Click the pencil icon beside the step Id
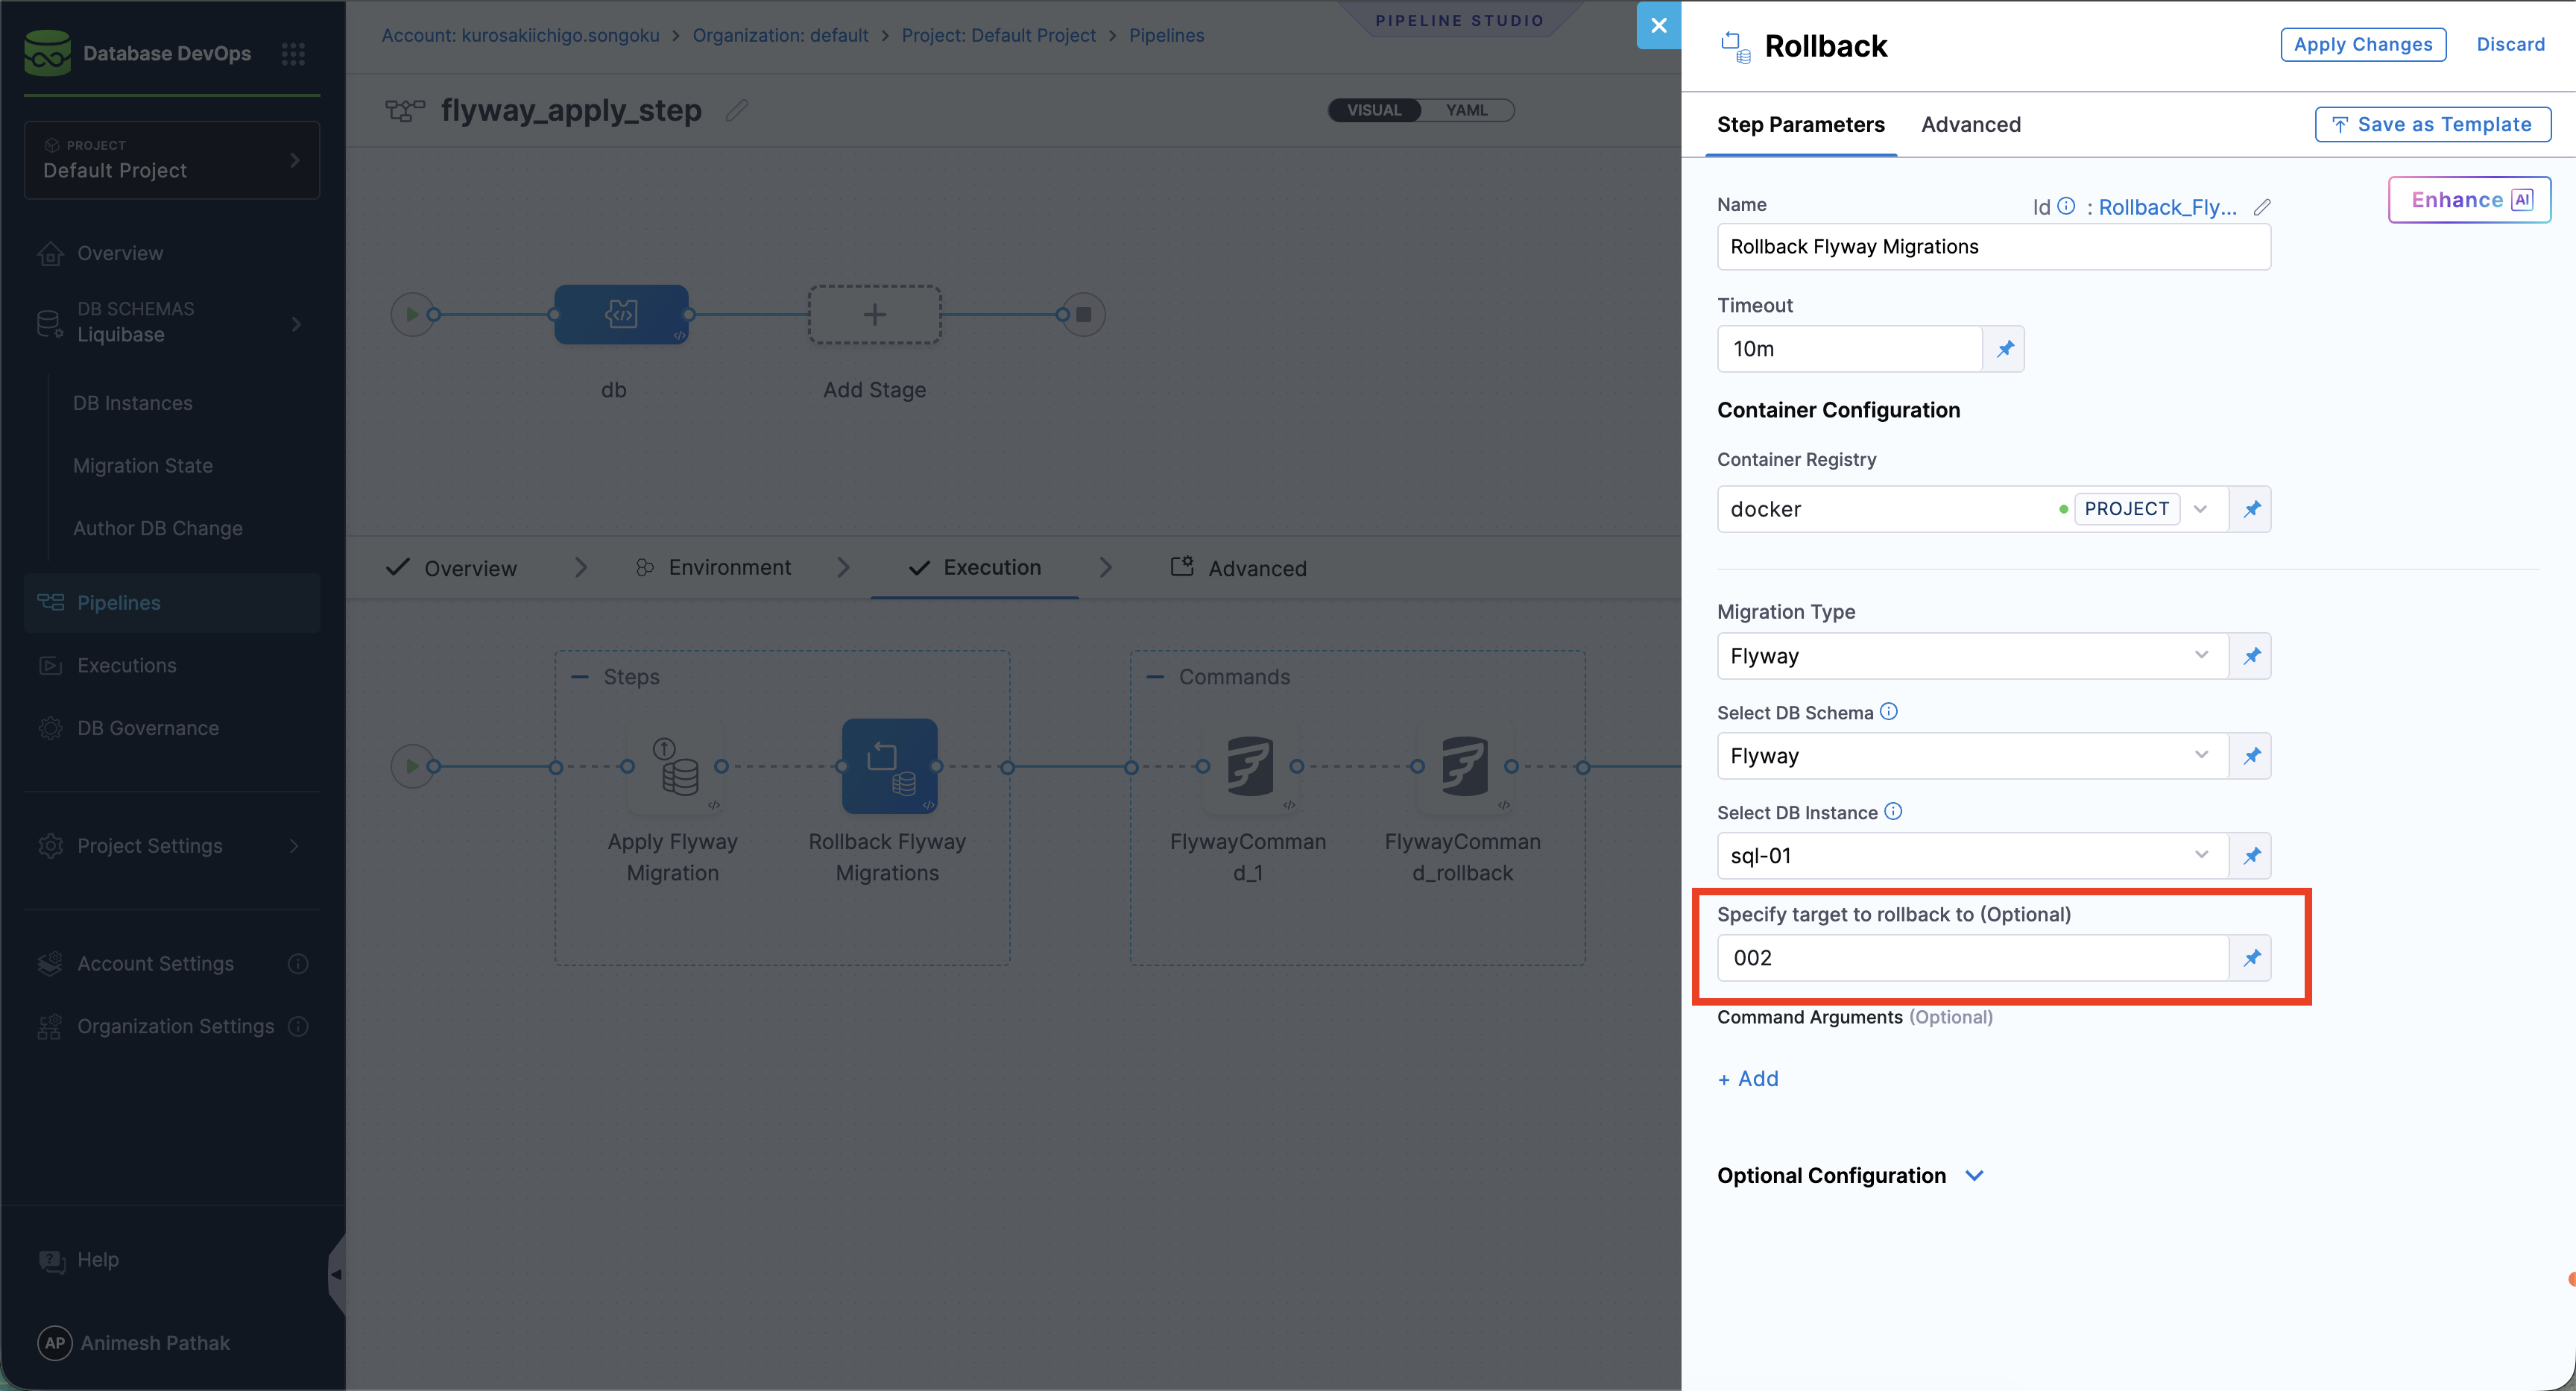This screenshot has height=1391, width=2576. [2262, 207]
